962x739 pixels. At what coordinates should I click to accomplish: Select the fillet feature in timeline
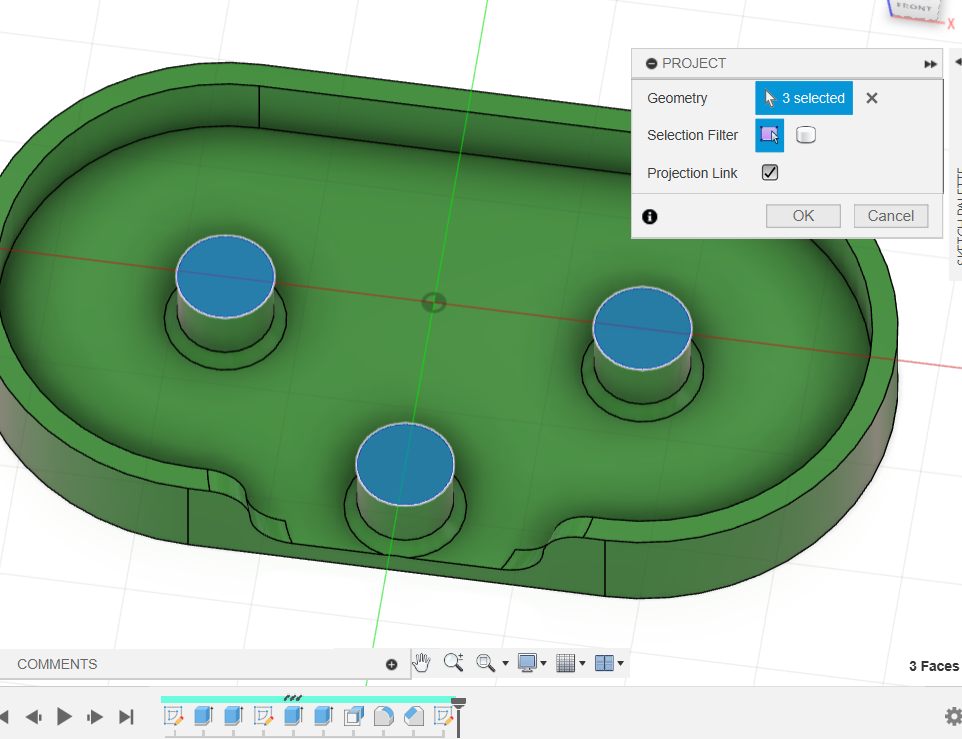pos(383,716)
